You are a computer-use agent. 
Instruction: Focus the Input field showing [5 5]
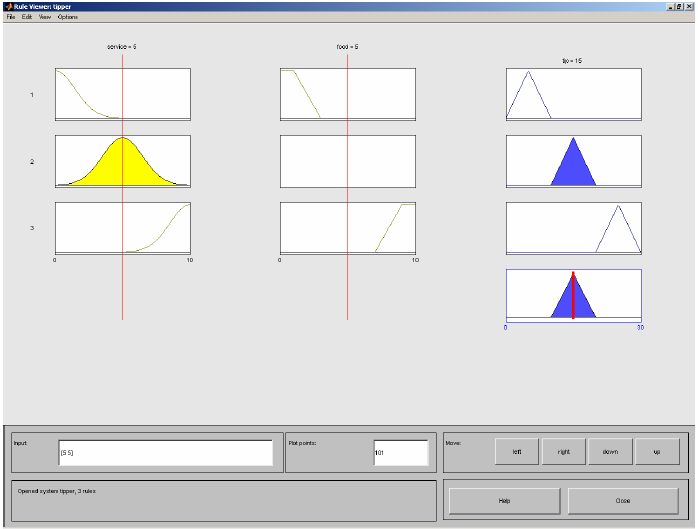pyautogui.click(x=166, y=452)
